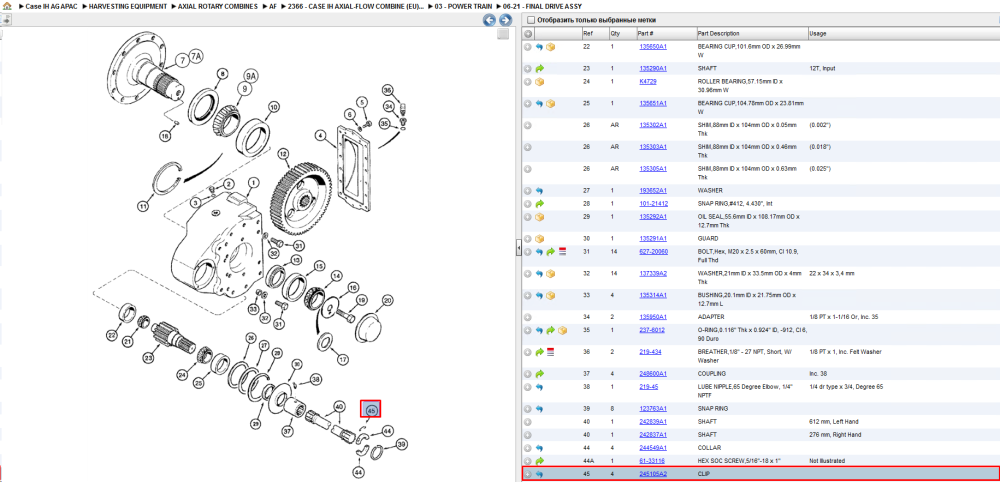The width and height of the screenshot is (1000, 482).
Task: Select callout 12 gear in the diagram
Action: [x=283, y=154]
